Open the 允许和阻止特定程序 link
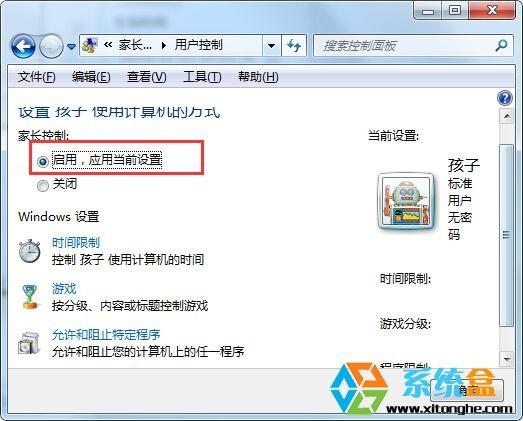Image resolution: width=523 pixels, height=421 pixels. (x=106, y=335)
